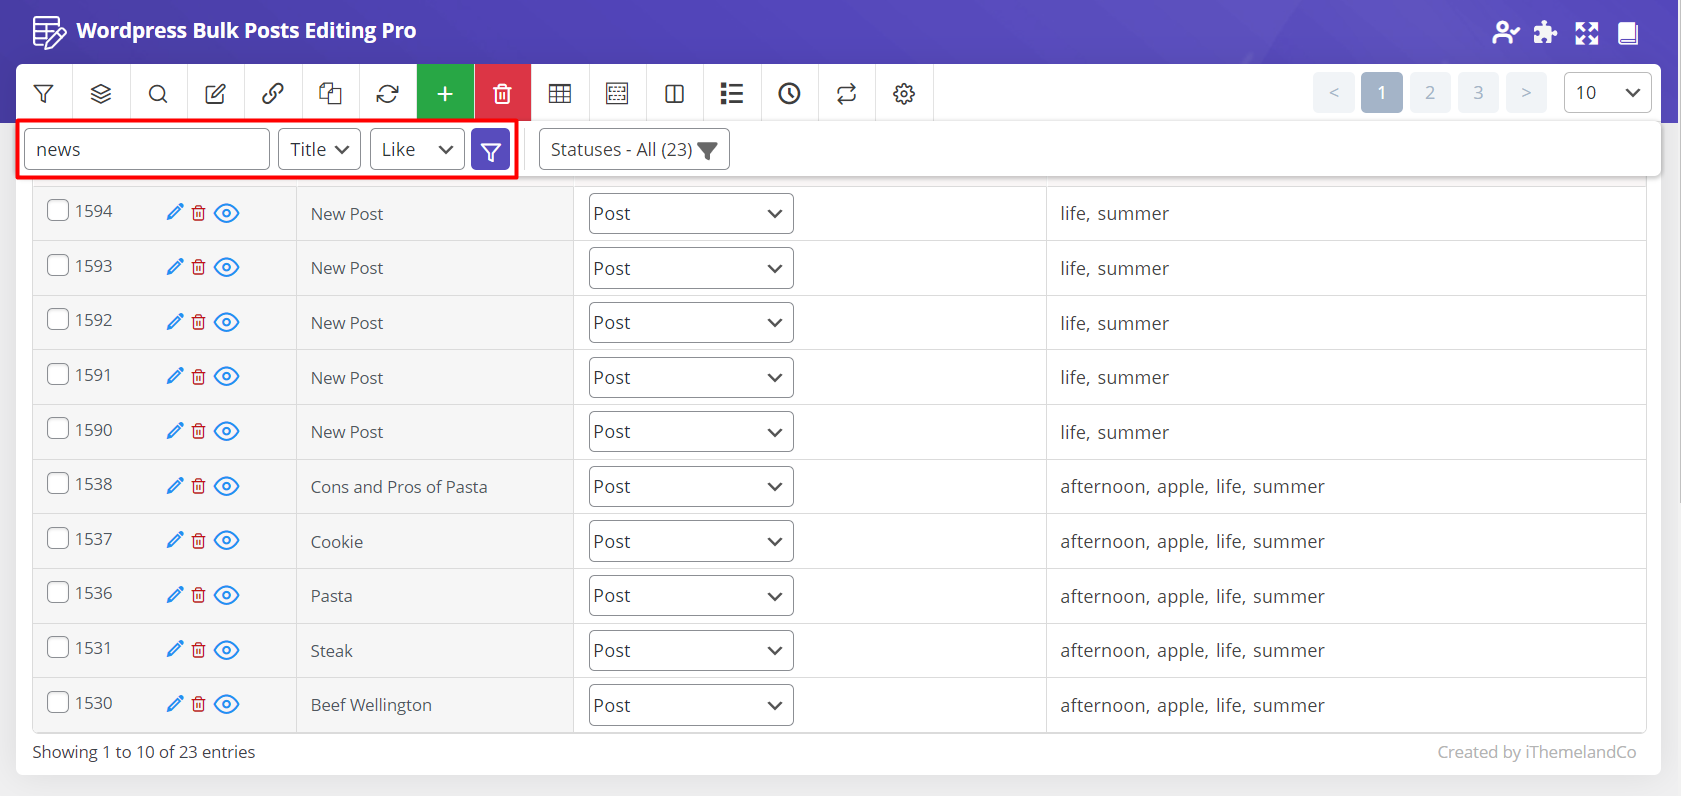Open the list view icon
Viewport: 1681px width, 796px height.
[x=732, y=93]
